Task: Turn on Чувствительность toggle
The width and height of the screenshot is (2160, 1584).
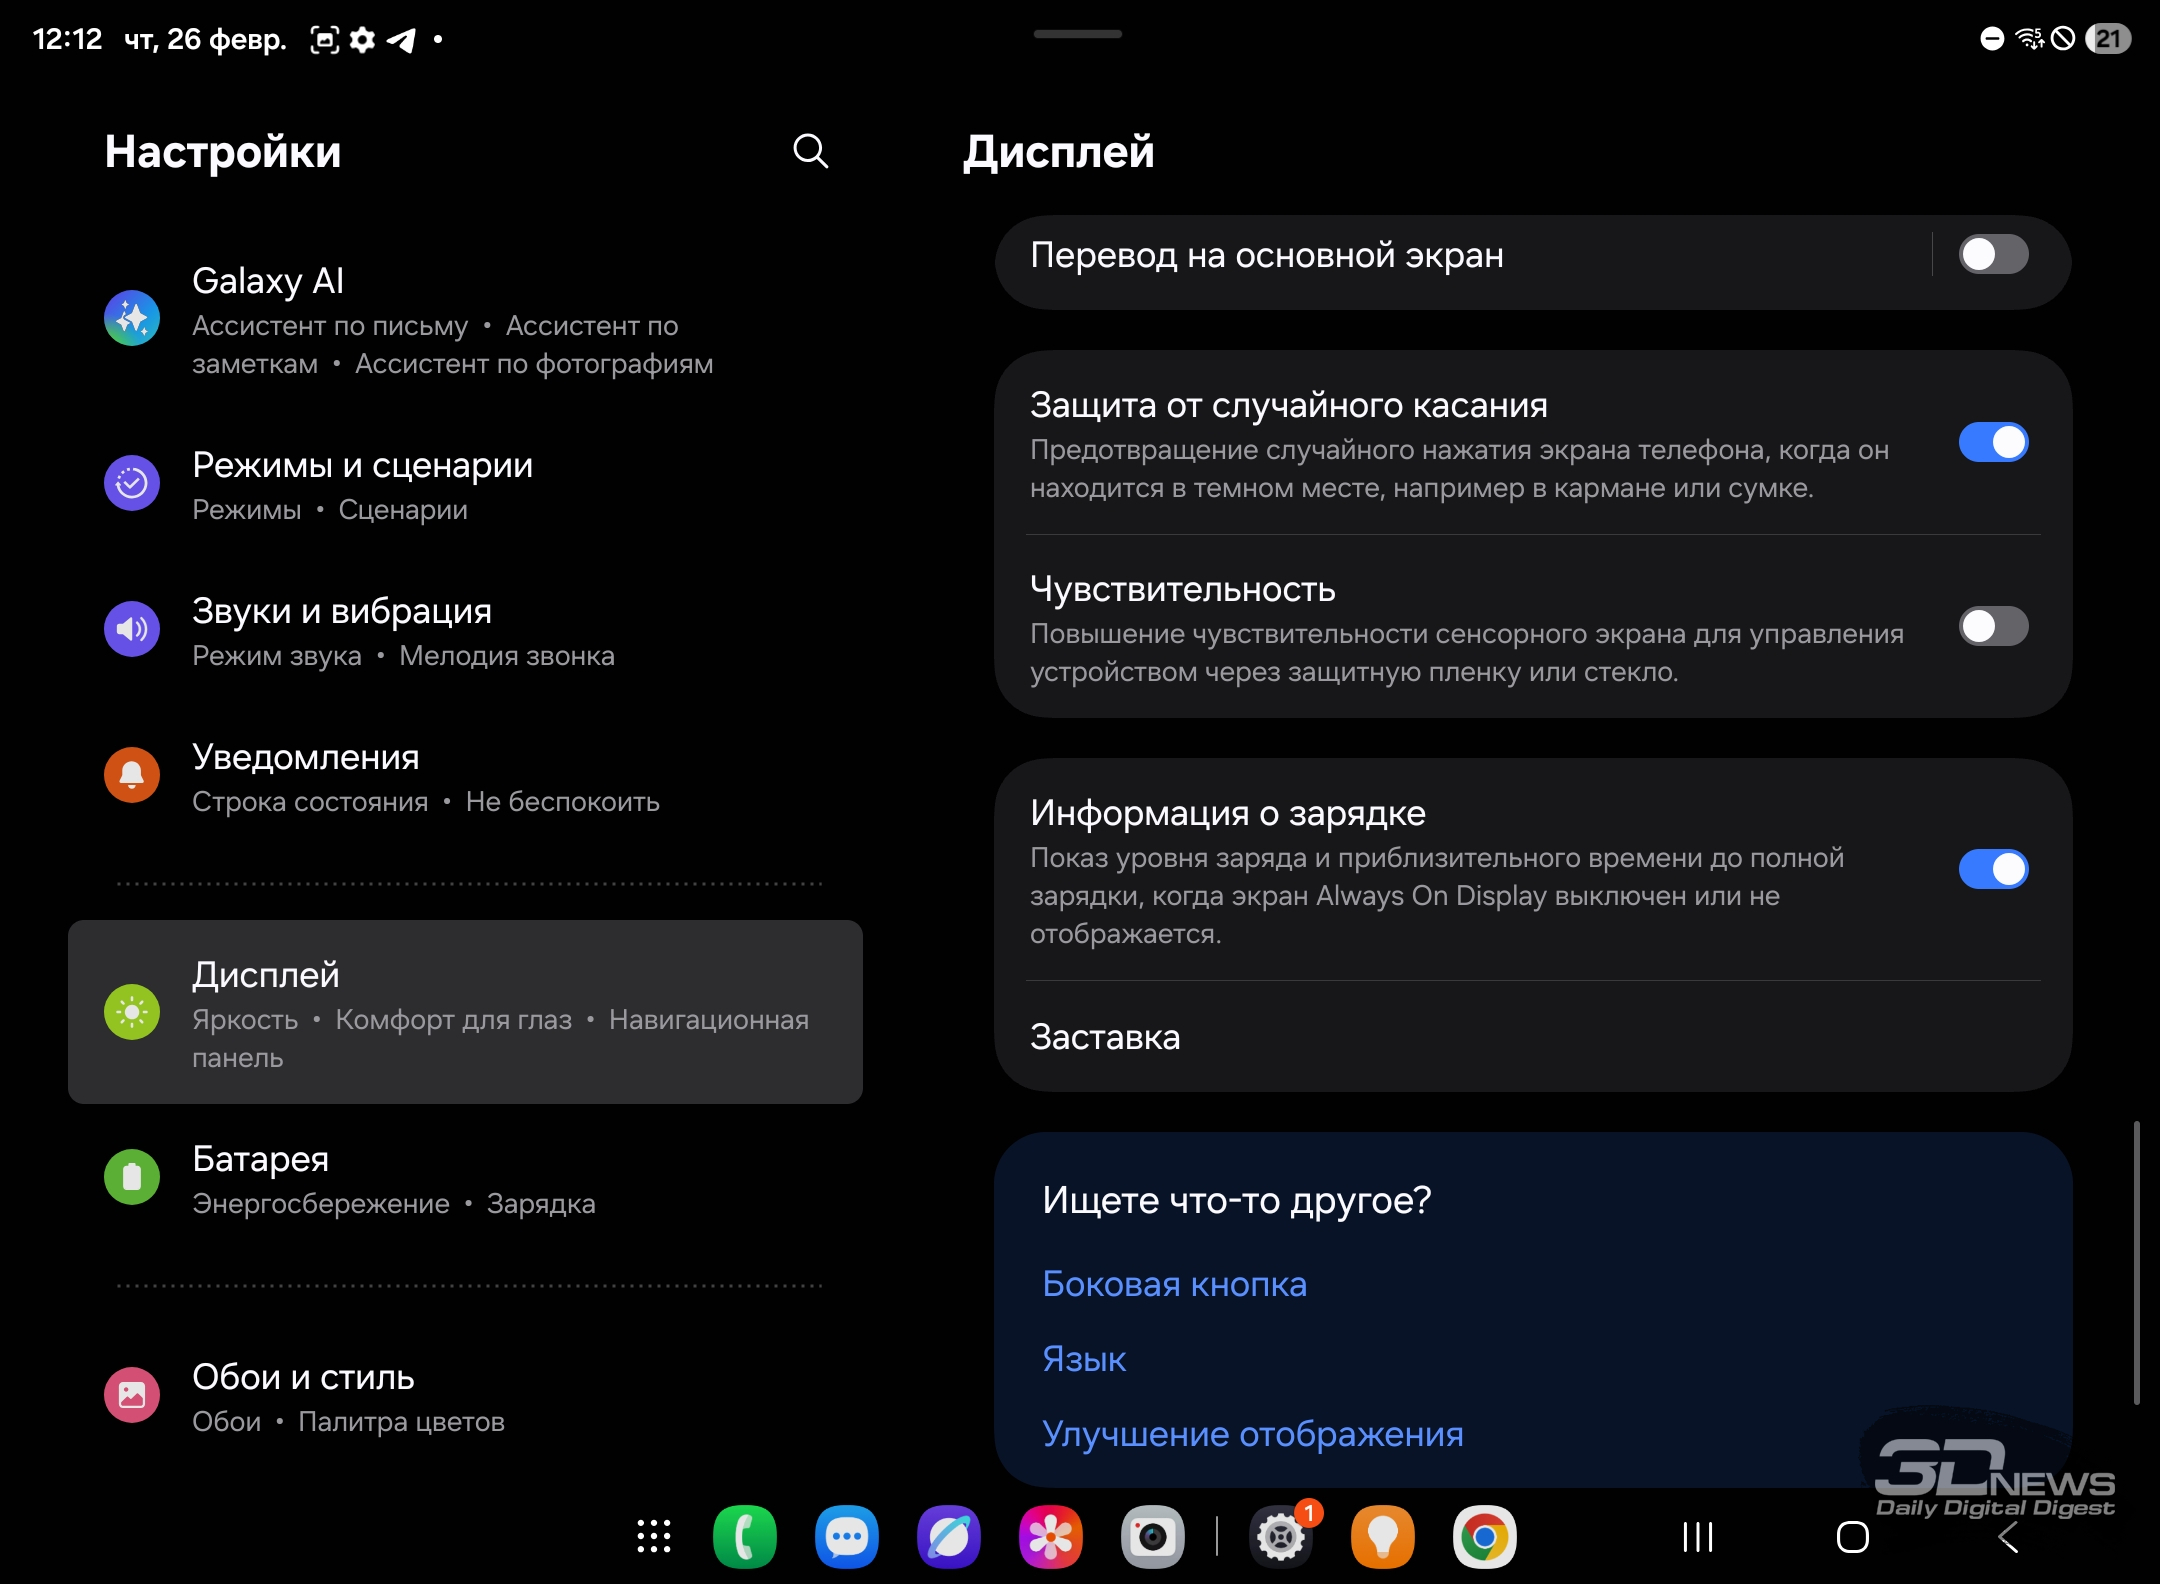Action: [1992, 626]
